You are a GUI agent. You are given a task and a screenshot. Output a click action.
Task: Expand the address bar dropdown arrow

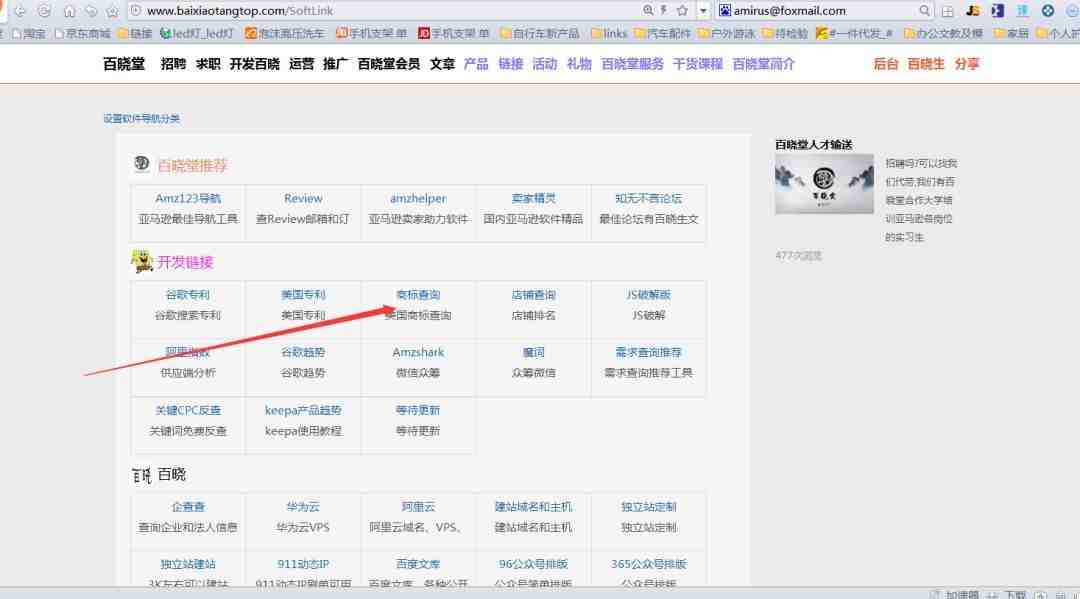coord(703,11)
